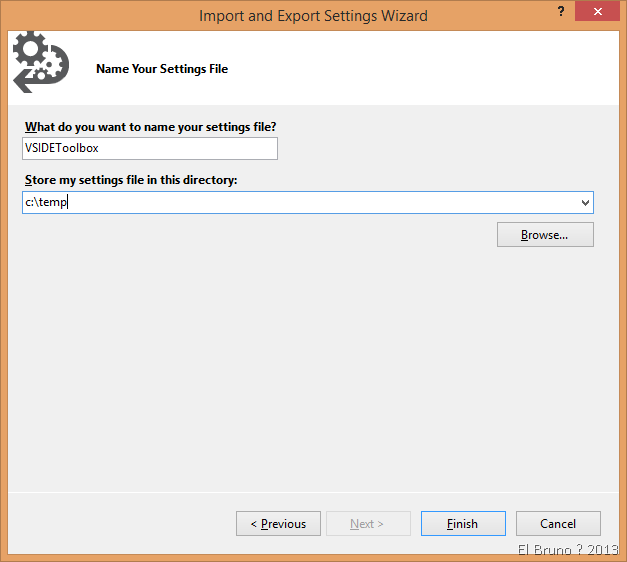Close the Import and Export Settings Wizard
This screenshot has width=627, height=562.
tap(599, 14)
